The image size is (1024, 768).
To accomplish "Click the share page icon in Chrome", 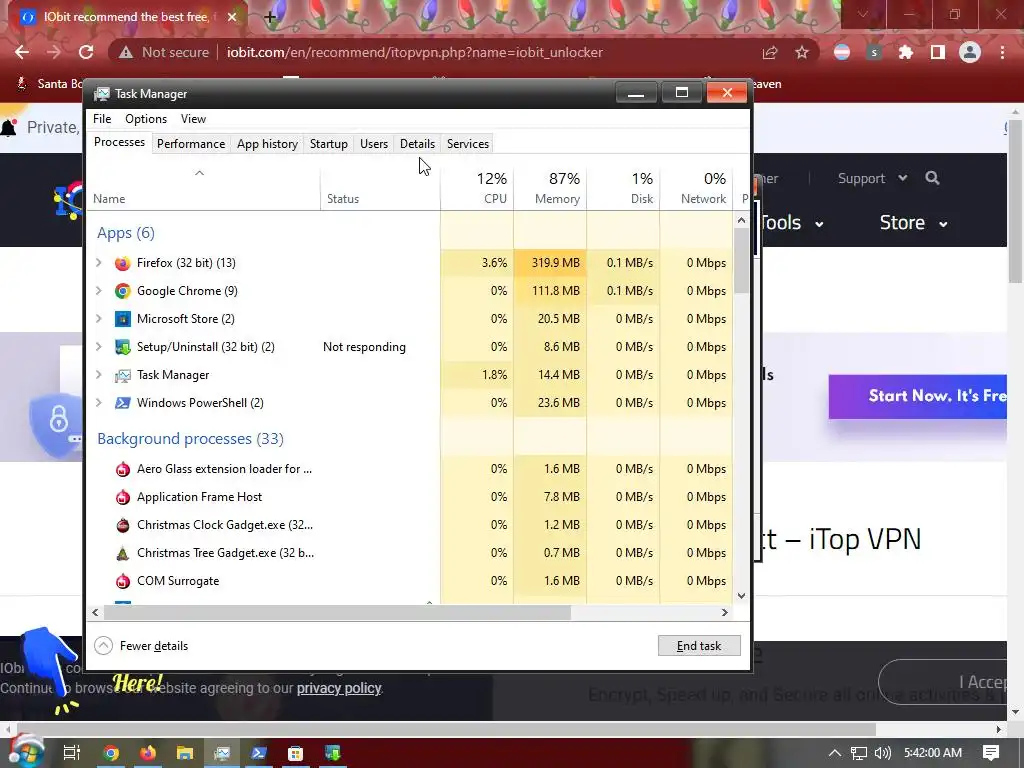I will 770,52.
